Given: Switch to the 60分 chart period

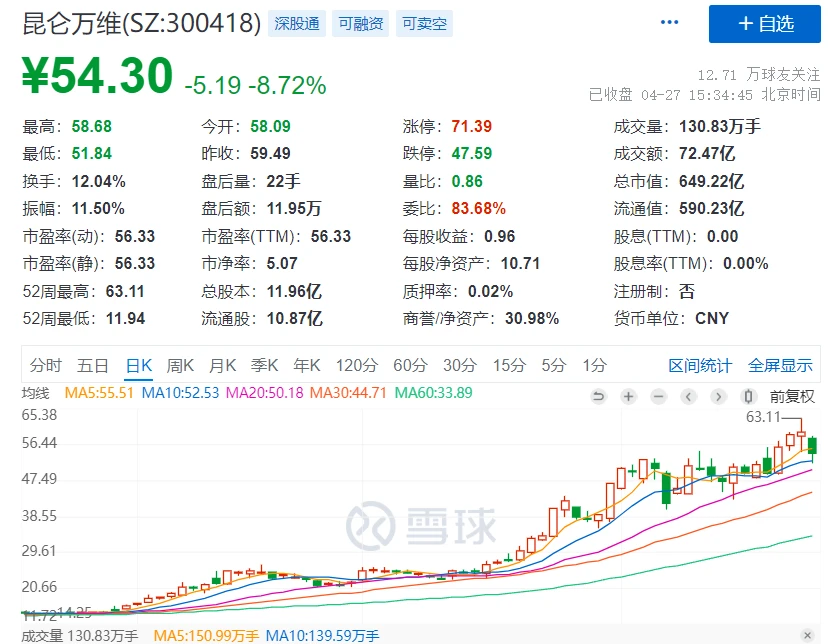Looking at the screenshot, I should (409, 365).
